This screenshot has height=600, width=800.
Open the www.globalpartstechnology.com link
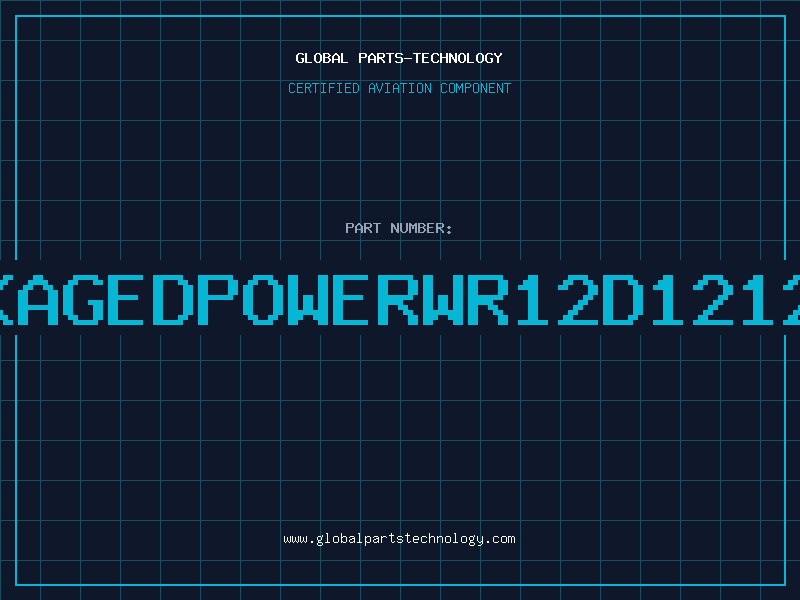click(x=399, y=539)
